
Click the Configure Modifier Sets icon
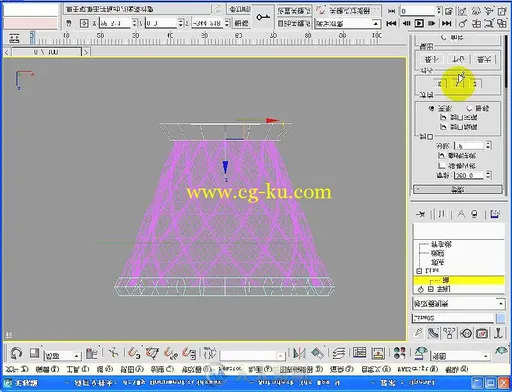point(495,214)
